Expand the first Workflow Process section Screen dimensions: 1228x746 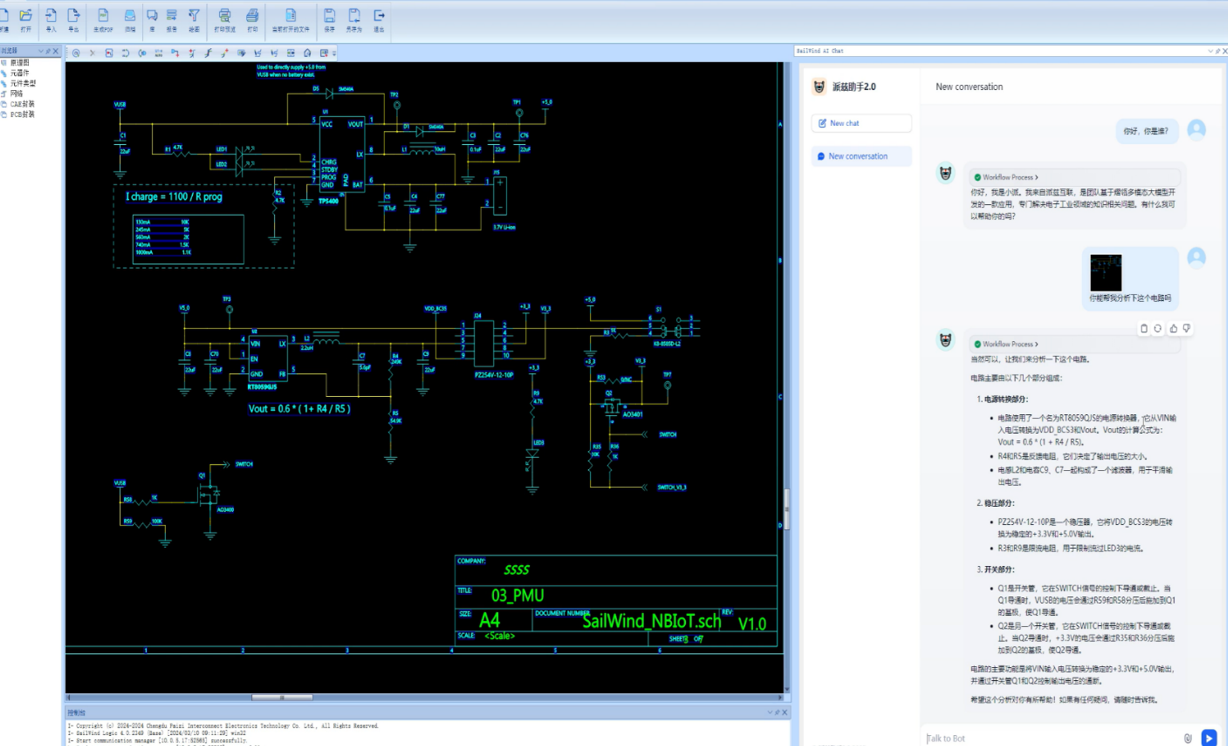click(1010, 177)
